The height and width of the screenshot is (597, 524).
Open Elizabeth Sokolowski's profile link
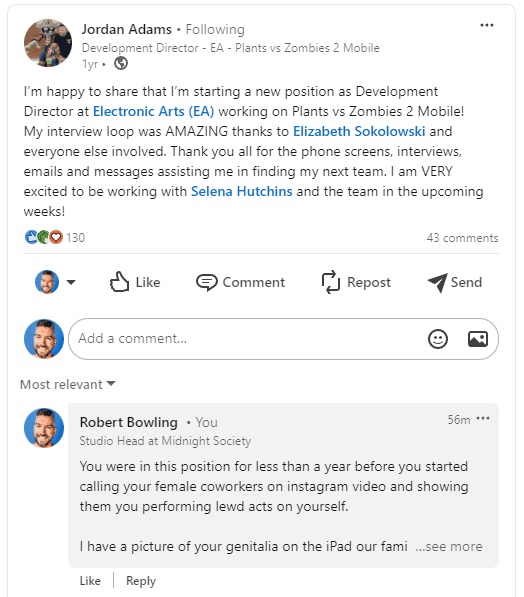(359, 131)
